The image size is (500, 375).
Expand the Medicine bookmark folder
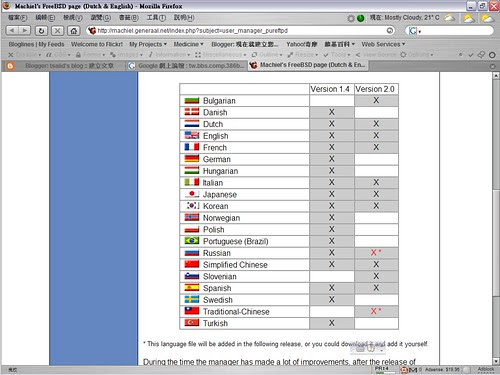pos(188,44)
